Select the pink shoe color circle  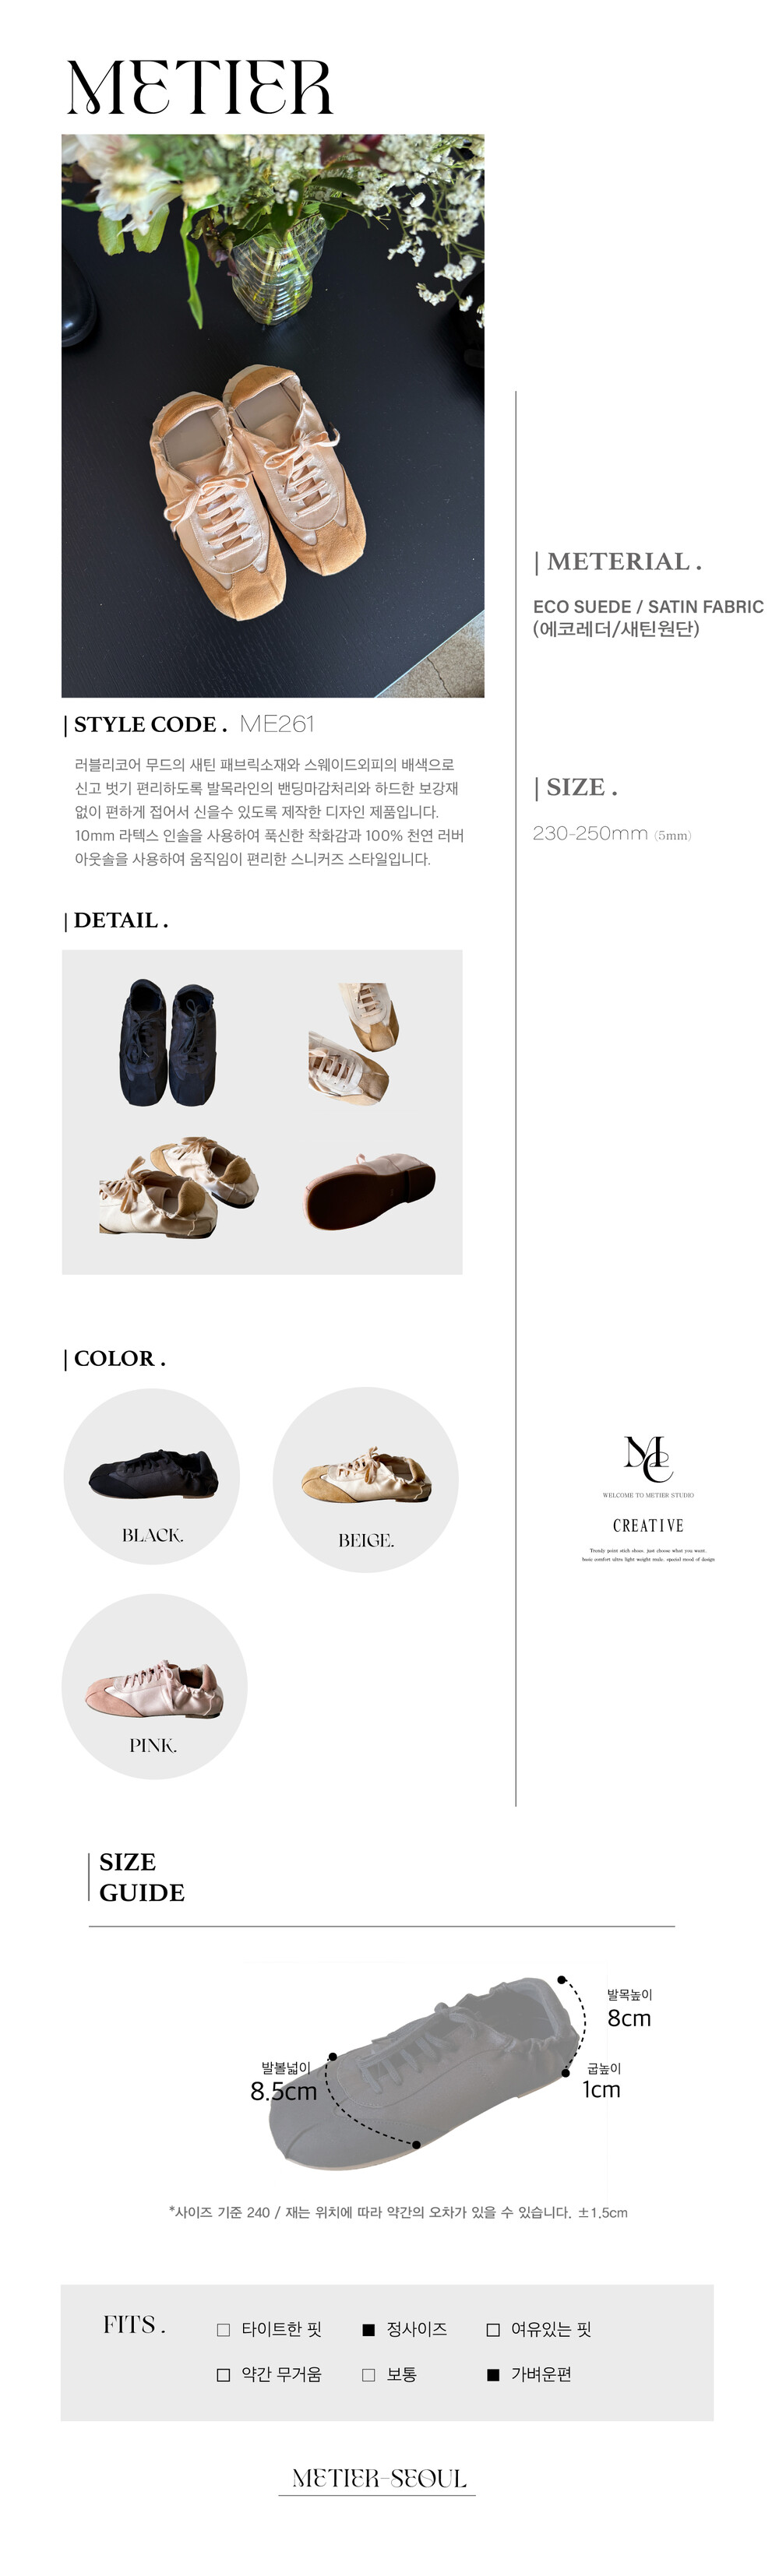(x=154, y=1686)
